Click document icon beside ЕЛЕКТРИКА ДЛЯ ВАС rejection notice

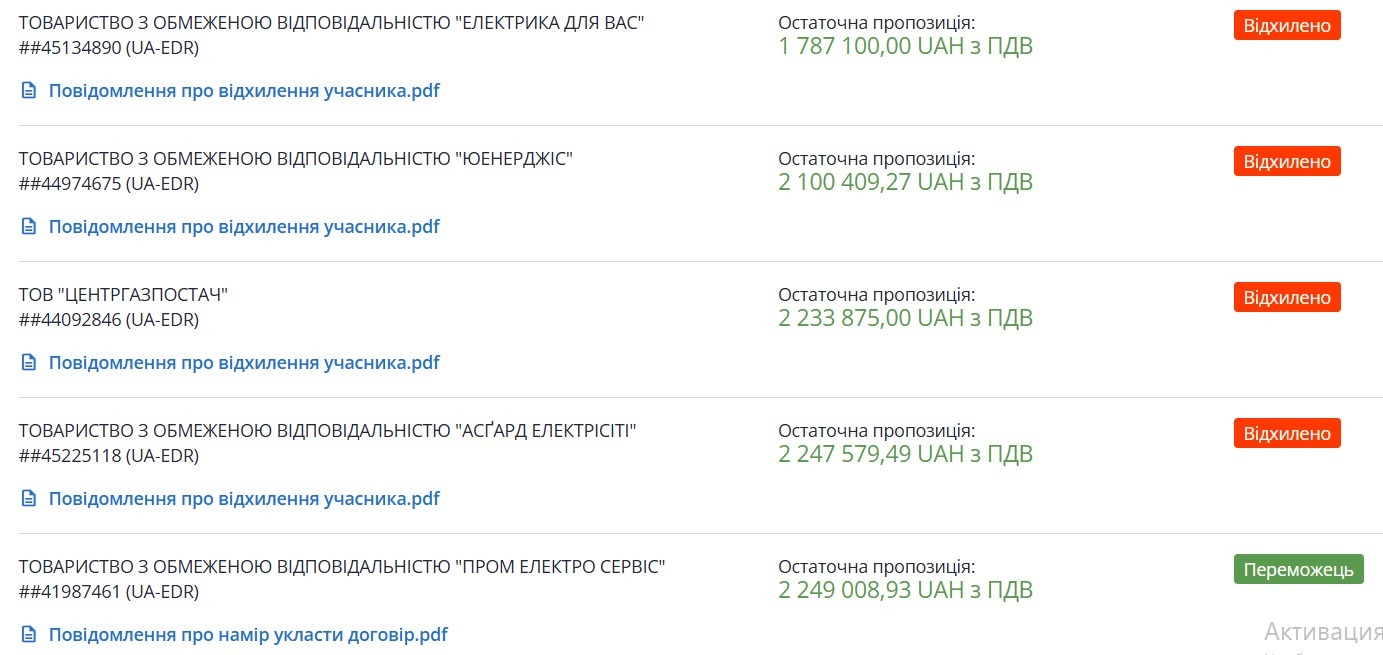pyautogui.click(x=29, y=91)
